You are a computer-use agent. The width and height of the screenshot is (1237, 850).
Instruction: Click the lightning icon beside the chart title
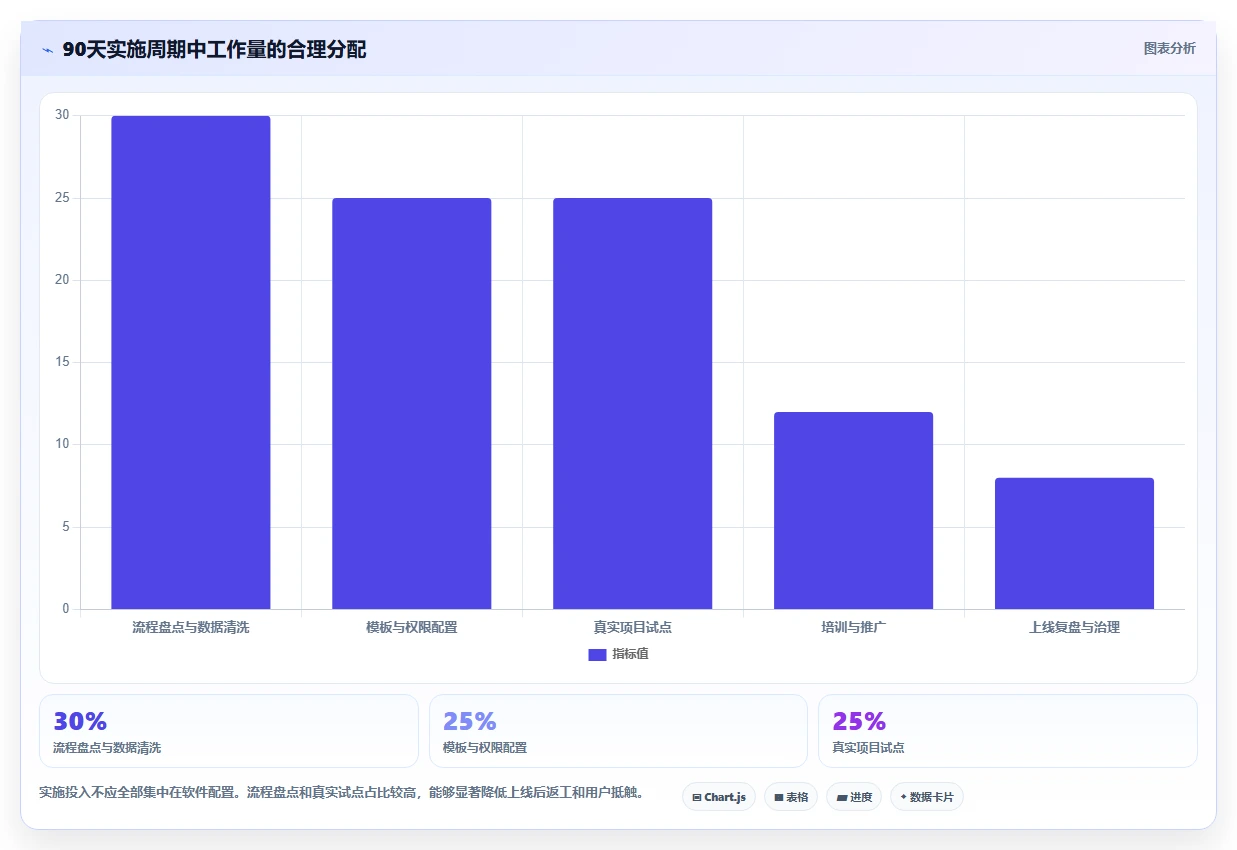pos(47,50)
